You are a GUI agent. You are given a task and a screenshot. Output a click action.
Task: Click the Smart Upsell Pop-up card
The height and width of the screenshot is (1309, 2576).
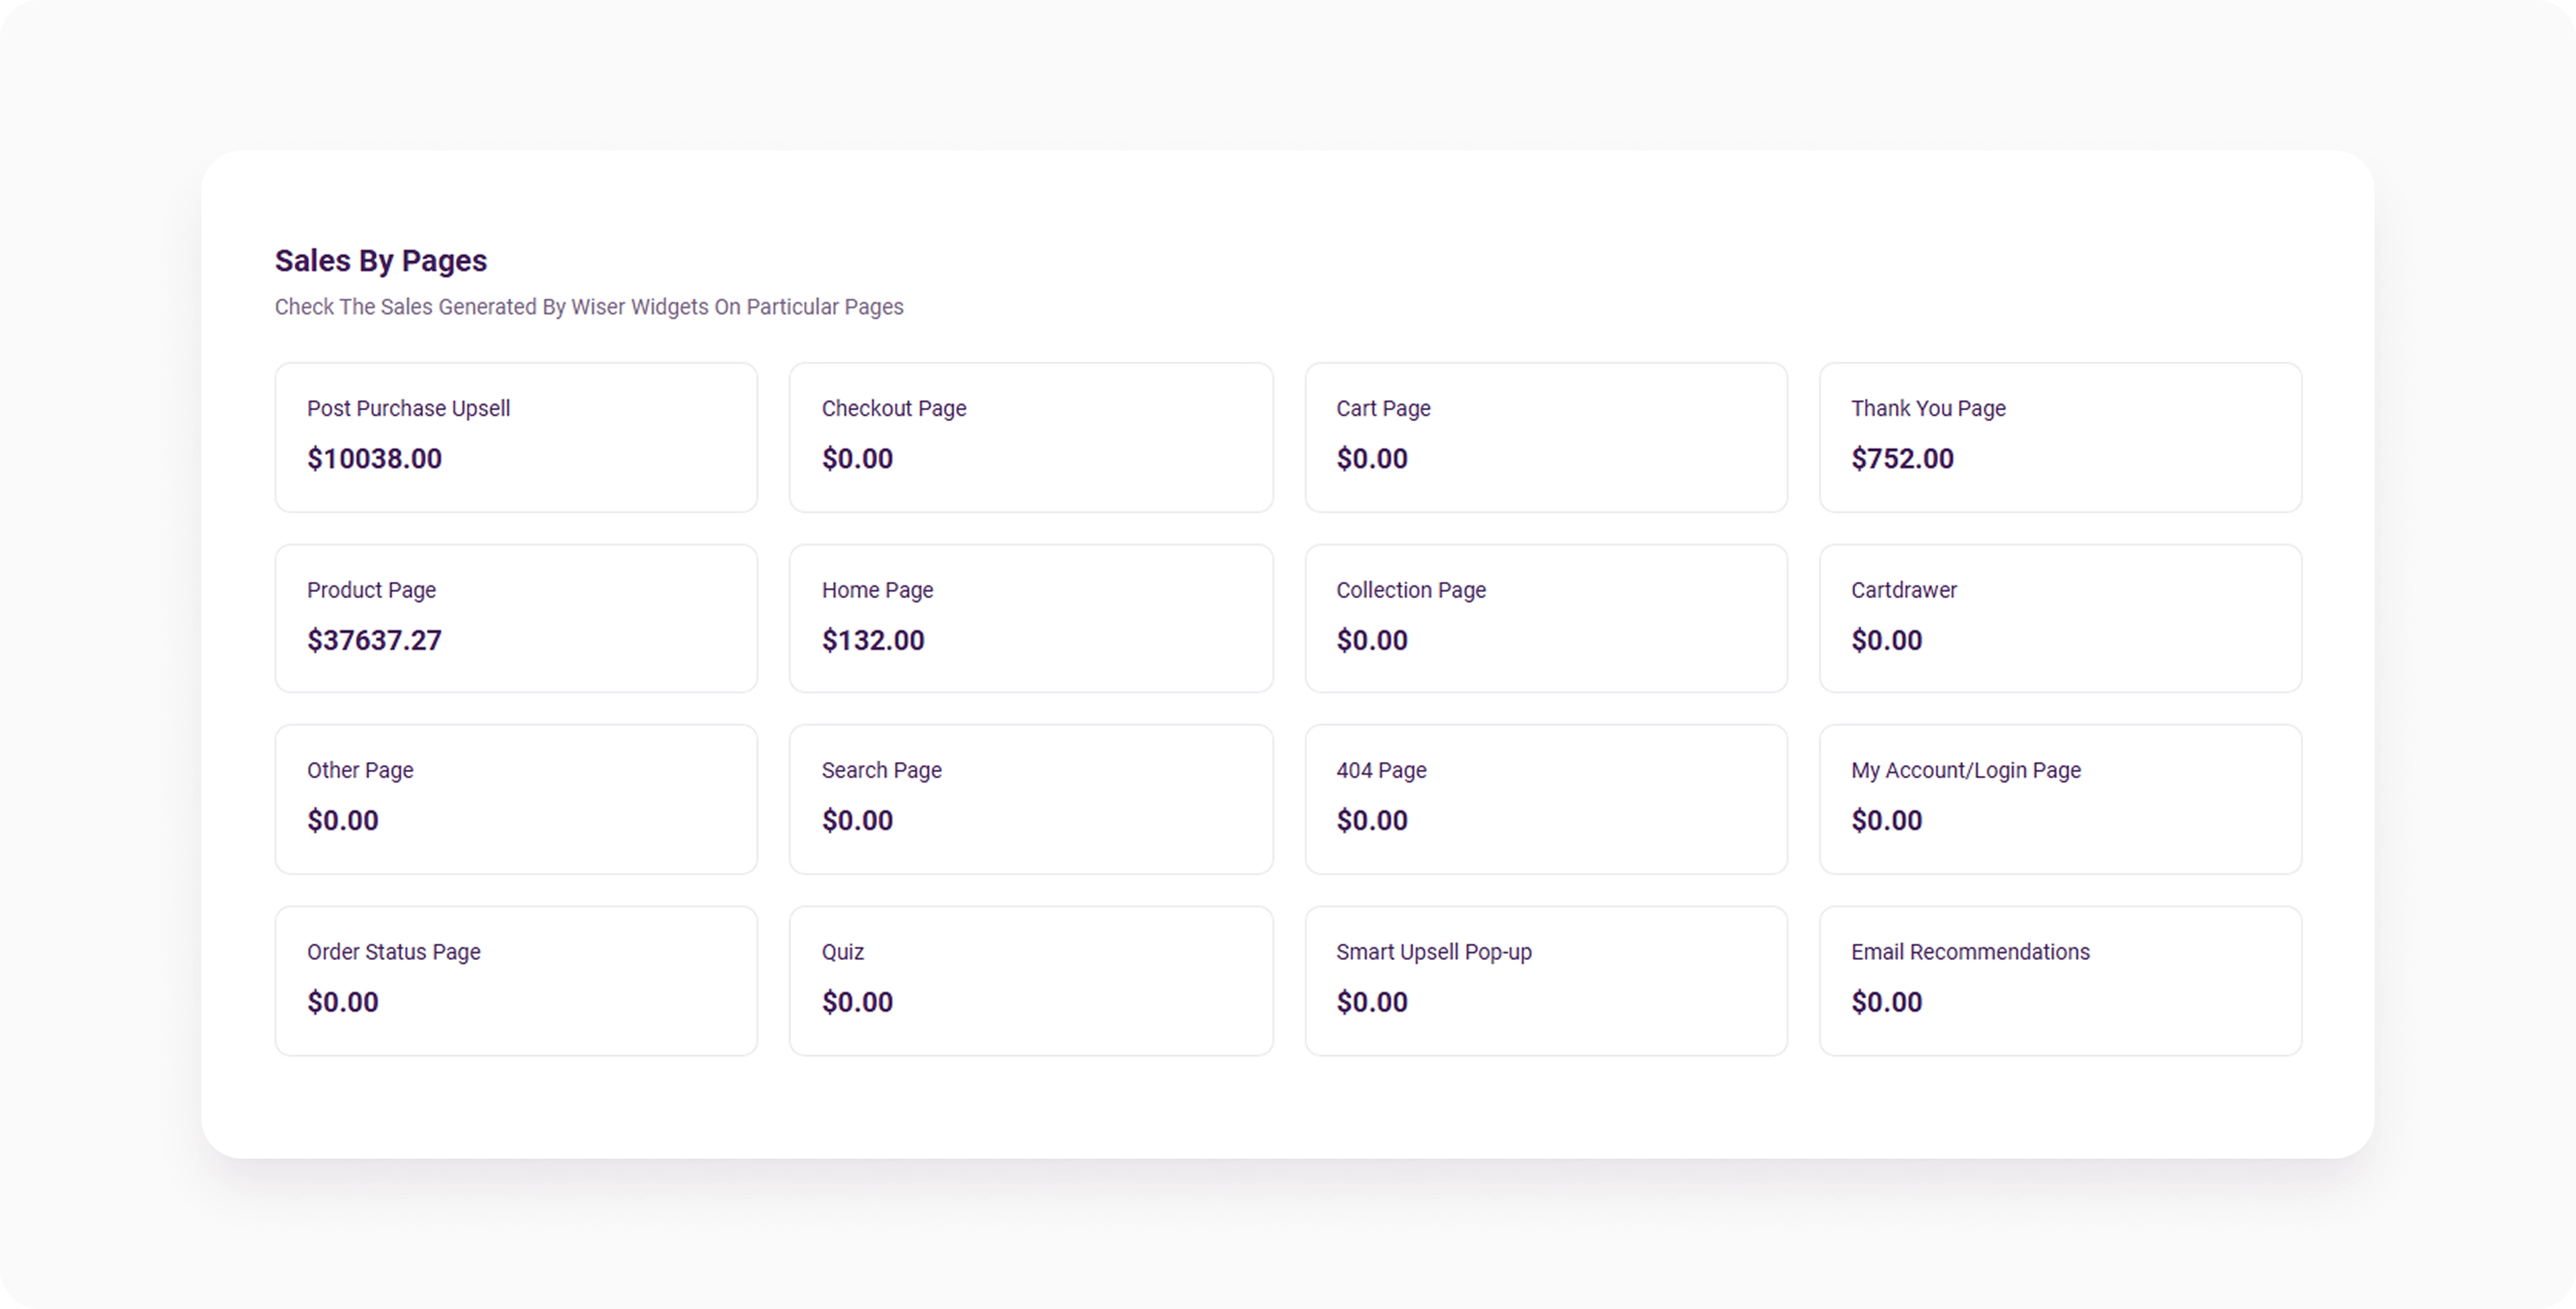pyautogui.click(x=1546, y=981)
